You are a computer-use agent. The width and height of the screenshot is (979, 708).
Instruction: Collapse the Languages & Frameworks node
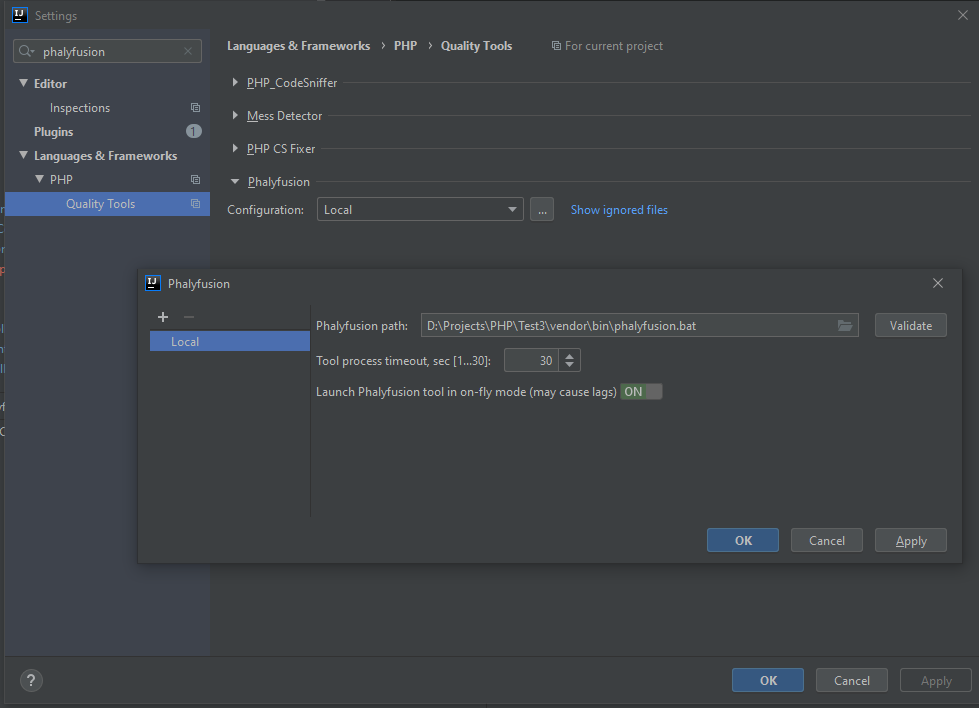click(x=24, y=155)
